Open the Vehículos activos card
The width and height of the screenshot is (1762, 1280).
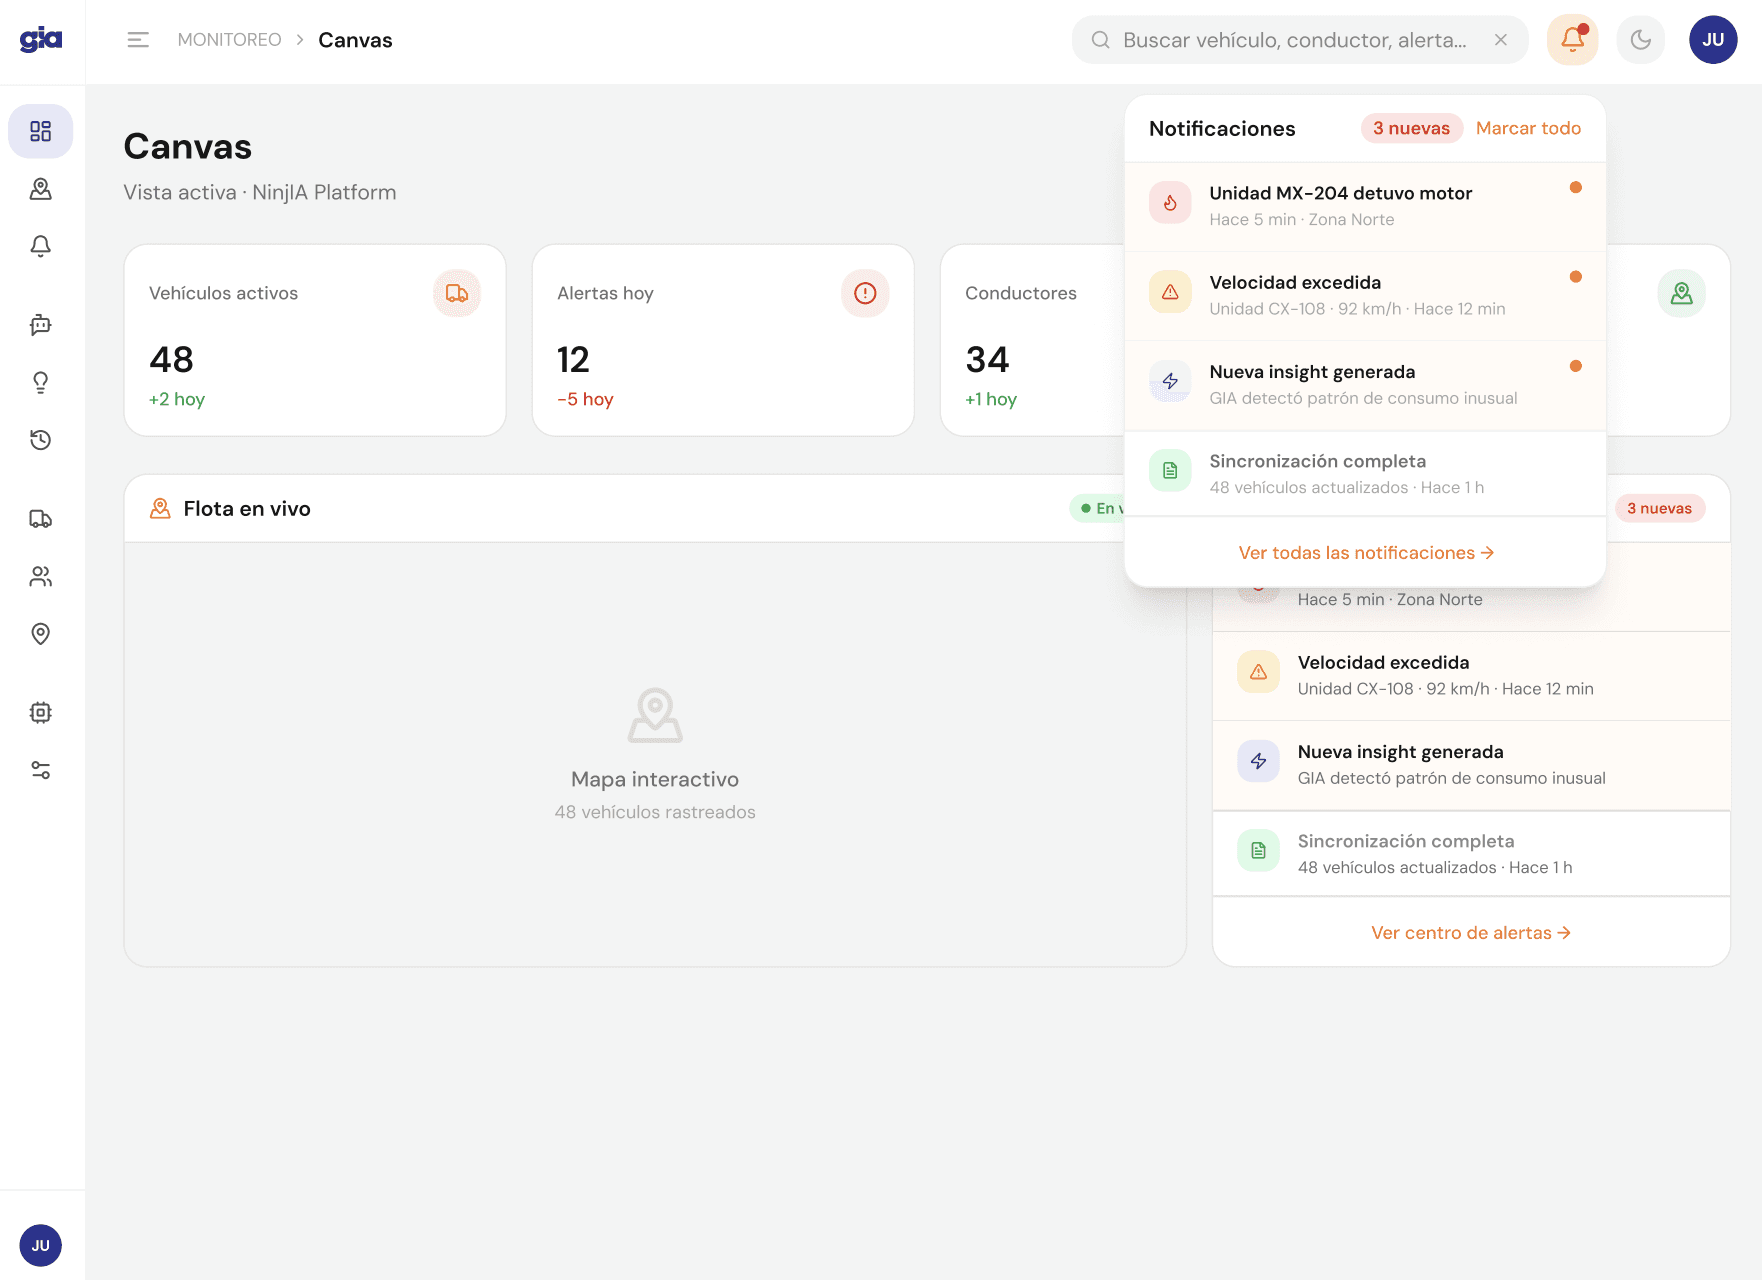[315, 340]
